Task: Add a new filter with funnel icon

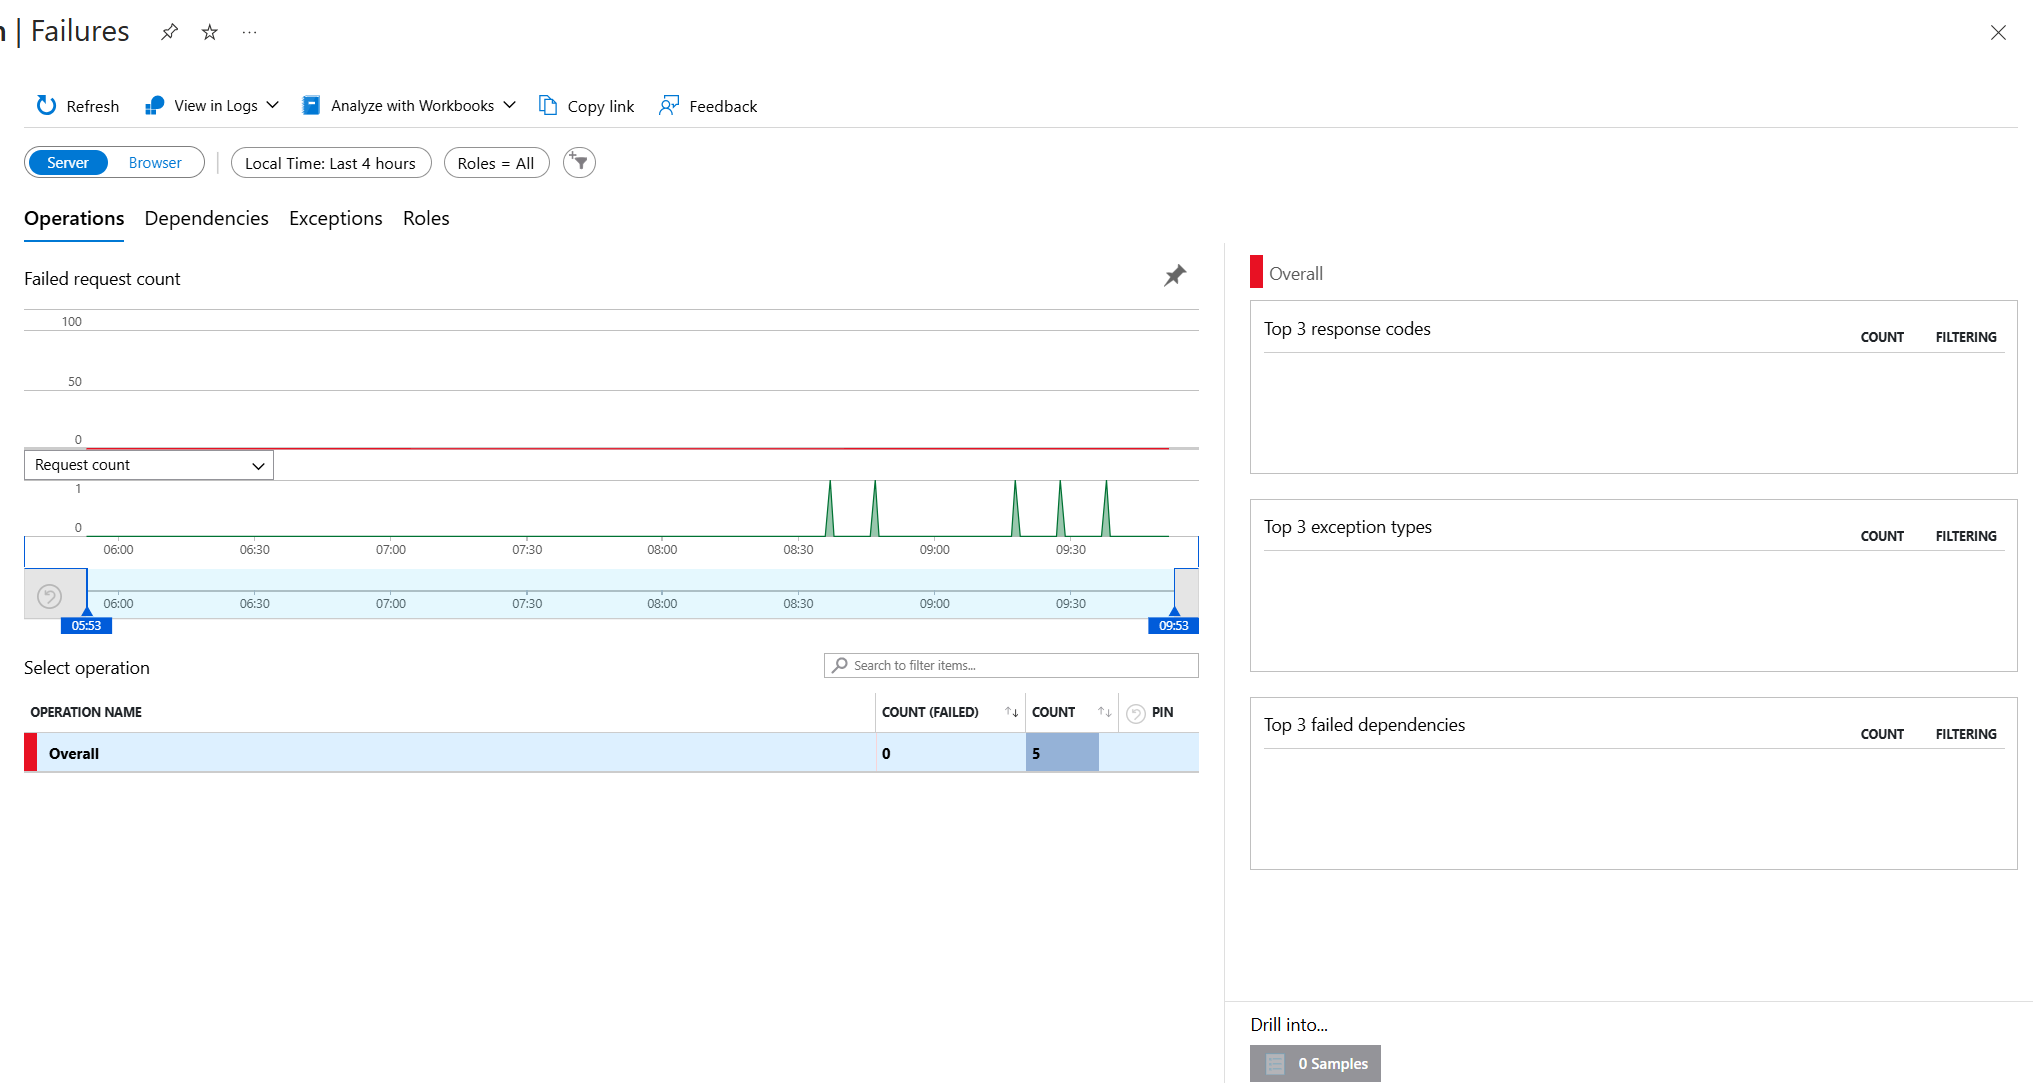Action: point(579,162)
